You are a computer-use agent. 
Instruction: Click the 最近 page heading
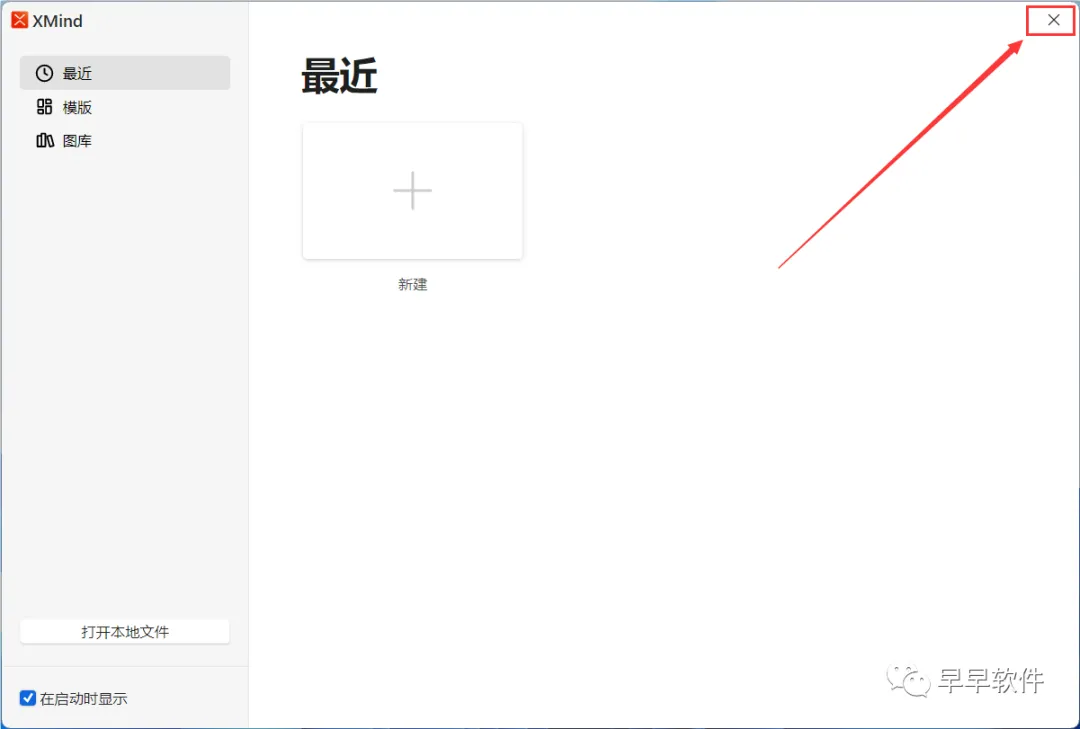(x=340, y=76)
